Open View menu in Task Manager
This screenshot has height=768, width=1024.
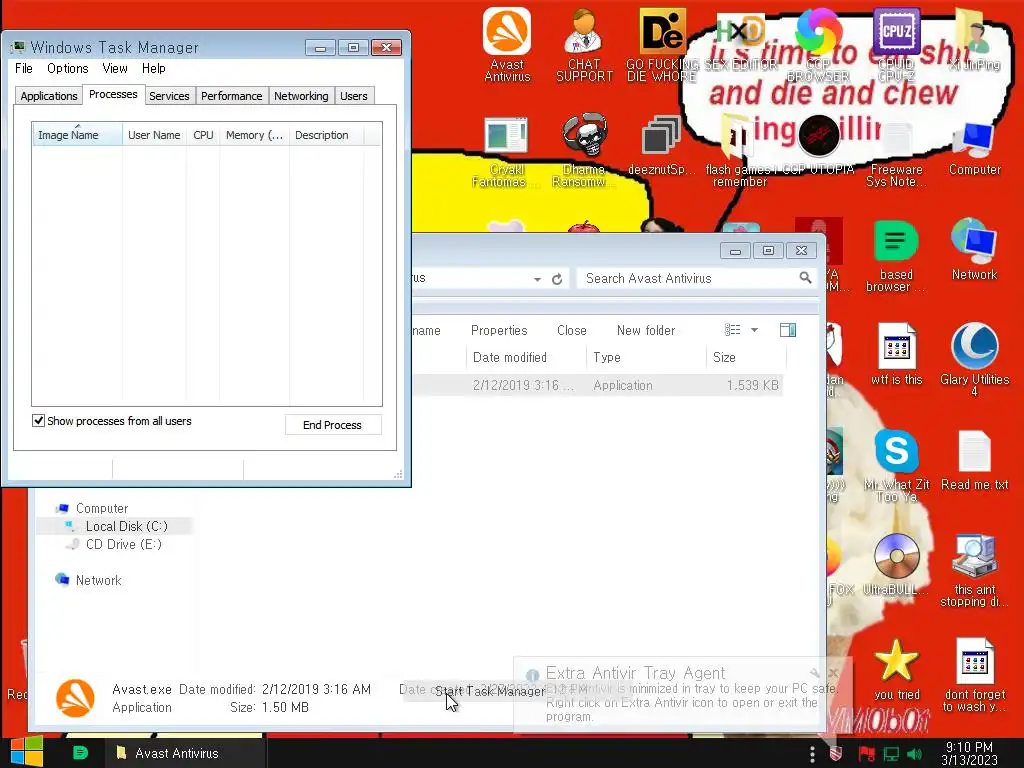click(115, 68)
